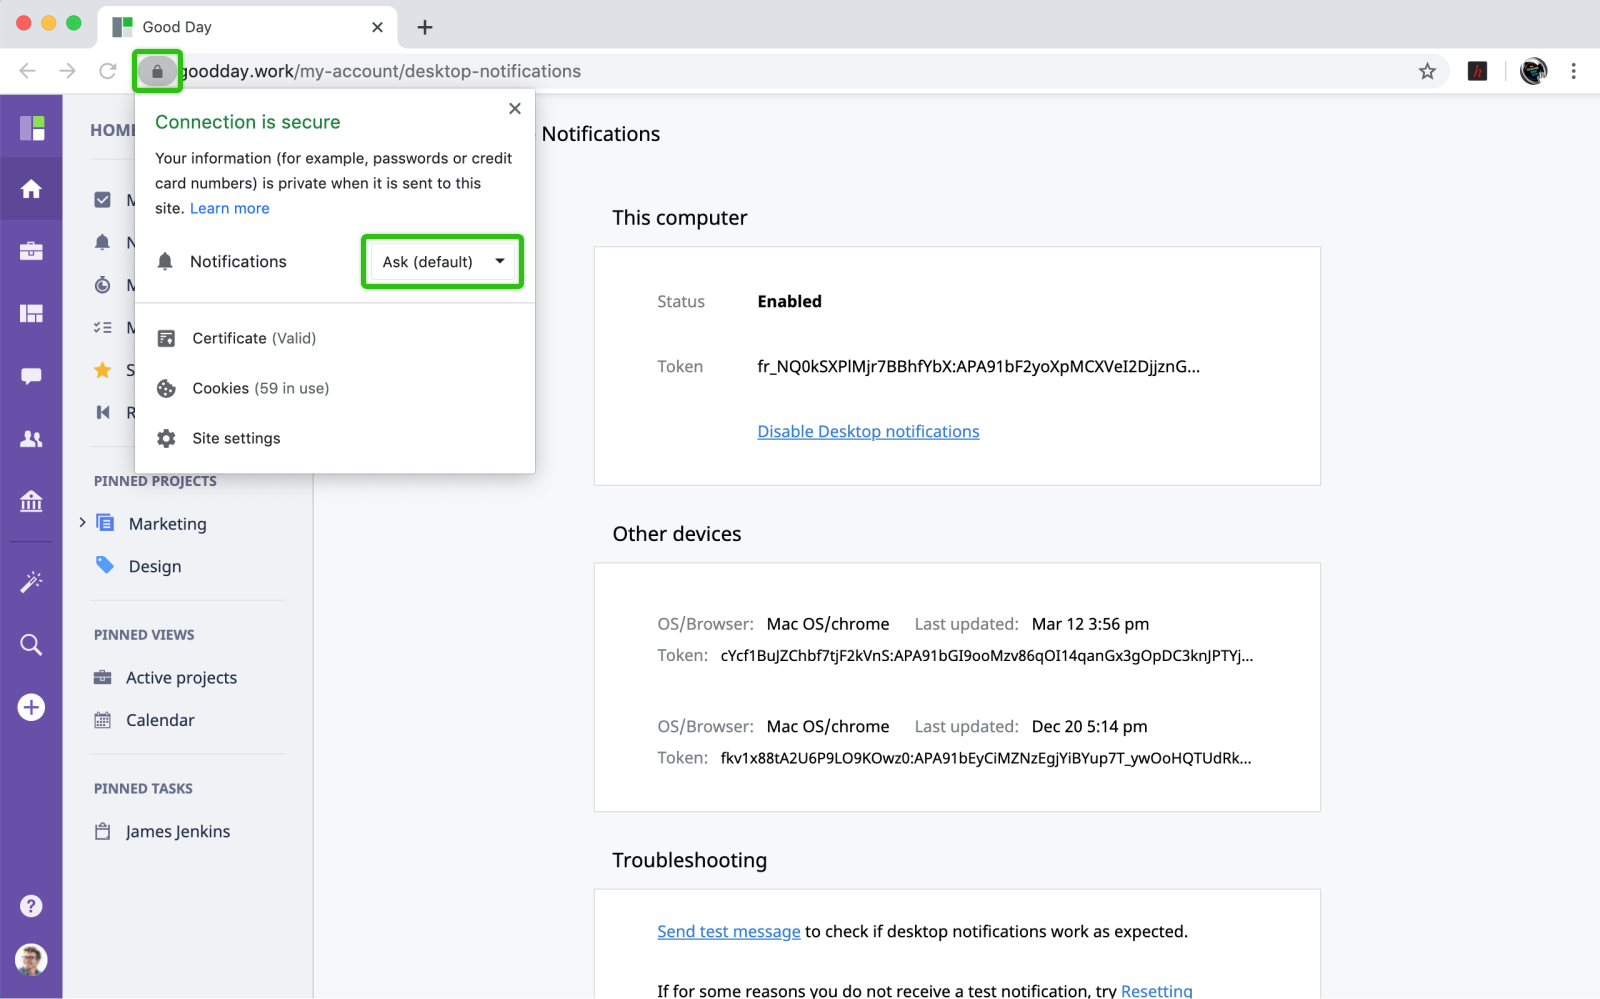Click the clock timer icon in Home menu
The height and width of the screenshot is (999, 1600).
(x=102, y=285)
